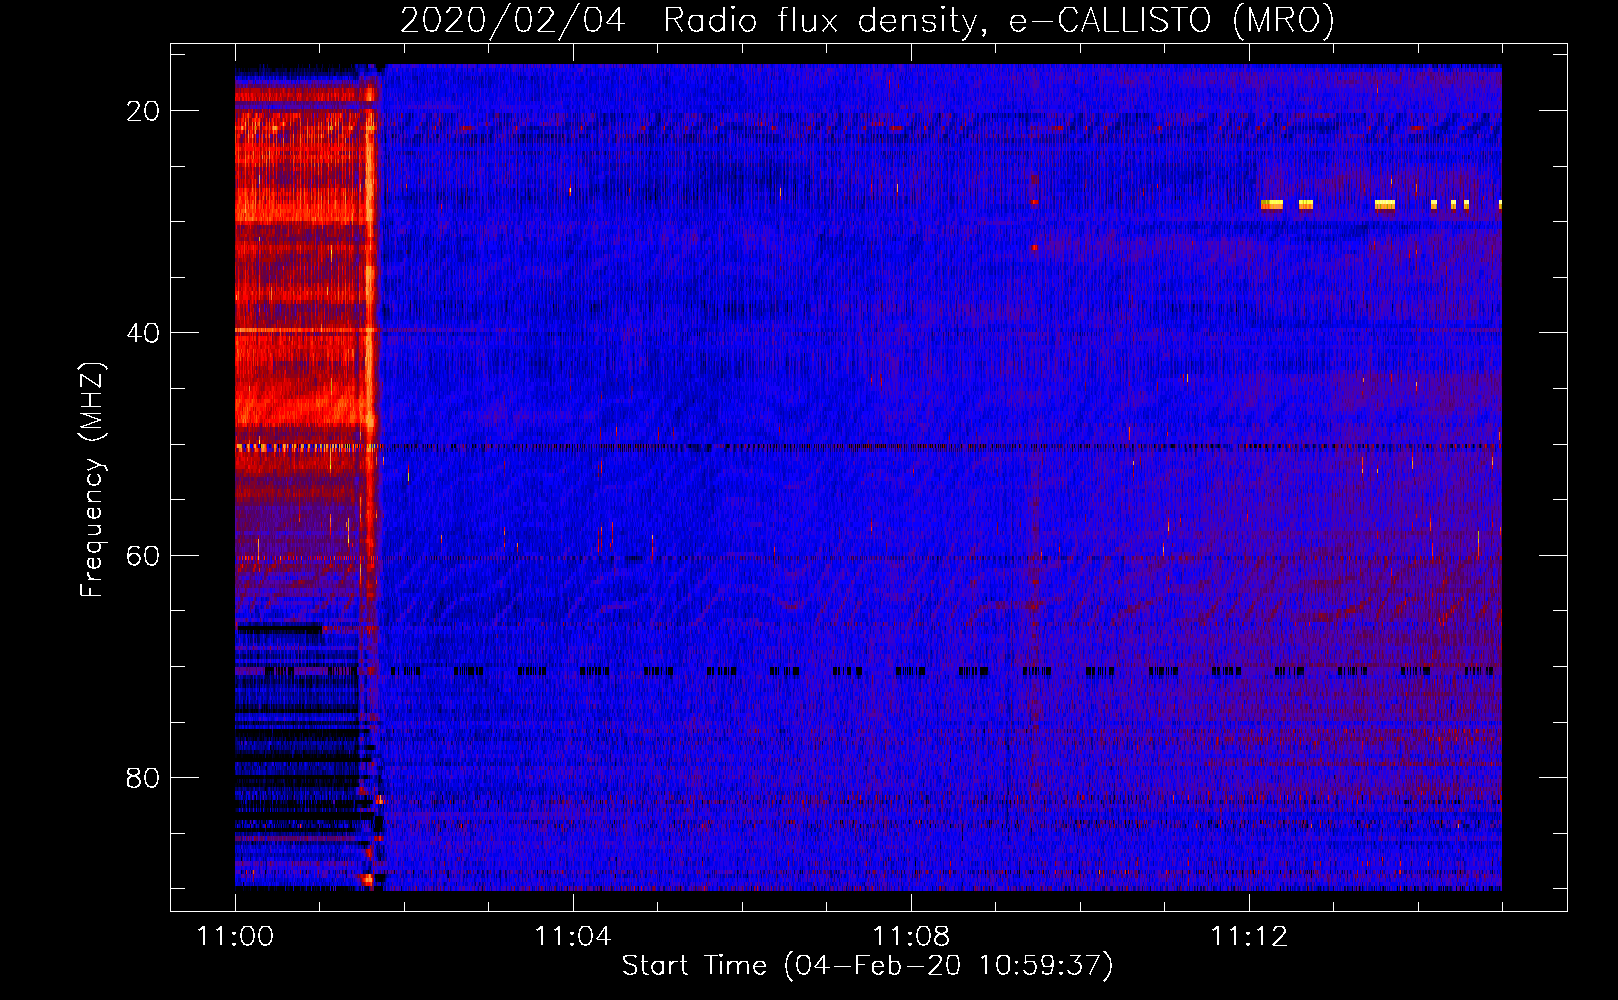This screenshot has height=1000, width=1618.
Task: Click the '20' frequency tick label
Action: click(143, 111)
